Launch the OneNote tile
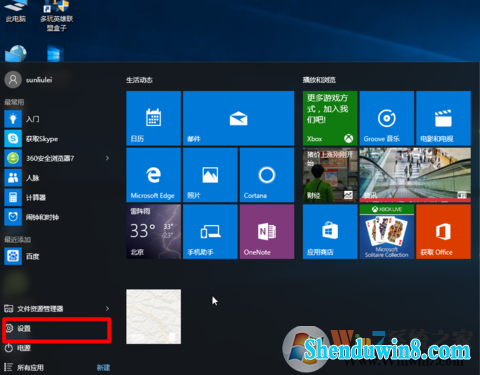Viewport: 480px width, 375px height. point(267,232)
